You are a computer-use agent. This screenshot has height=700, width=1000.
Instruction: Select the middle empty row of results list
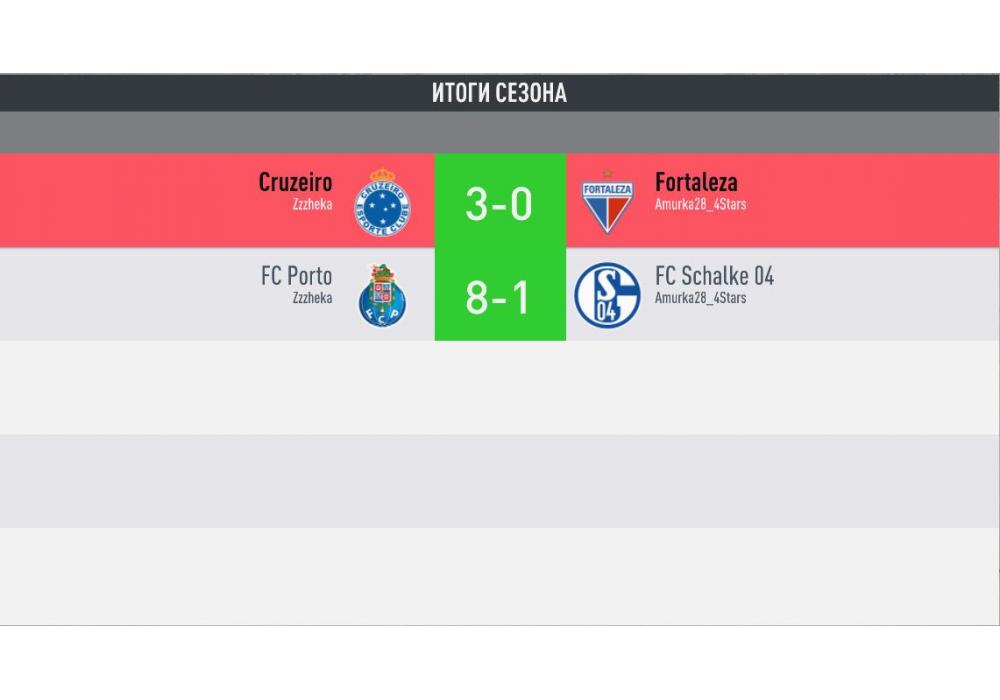click(x=499, y=481)
